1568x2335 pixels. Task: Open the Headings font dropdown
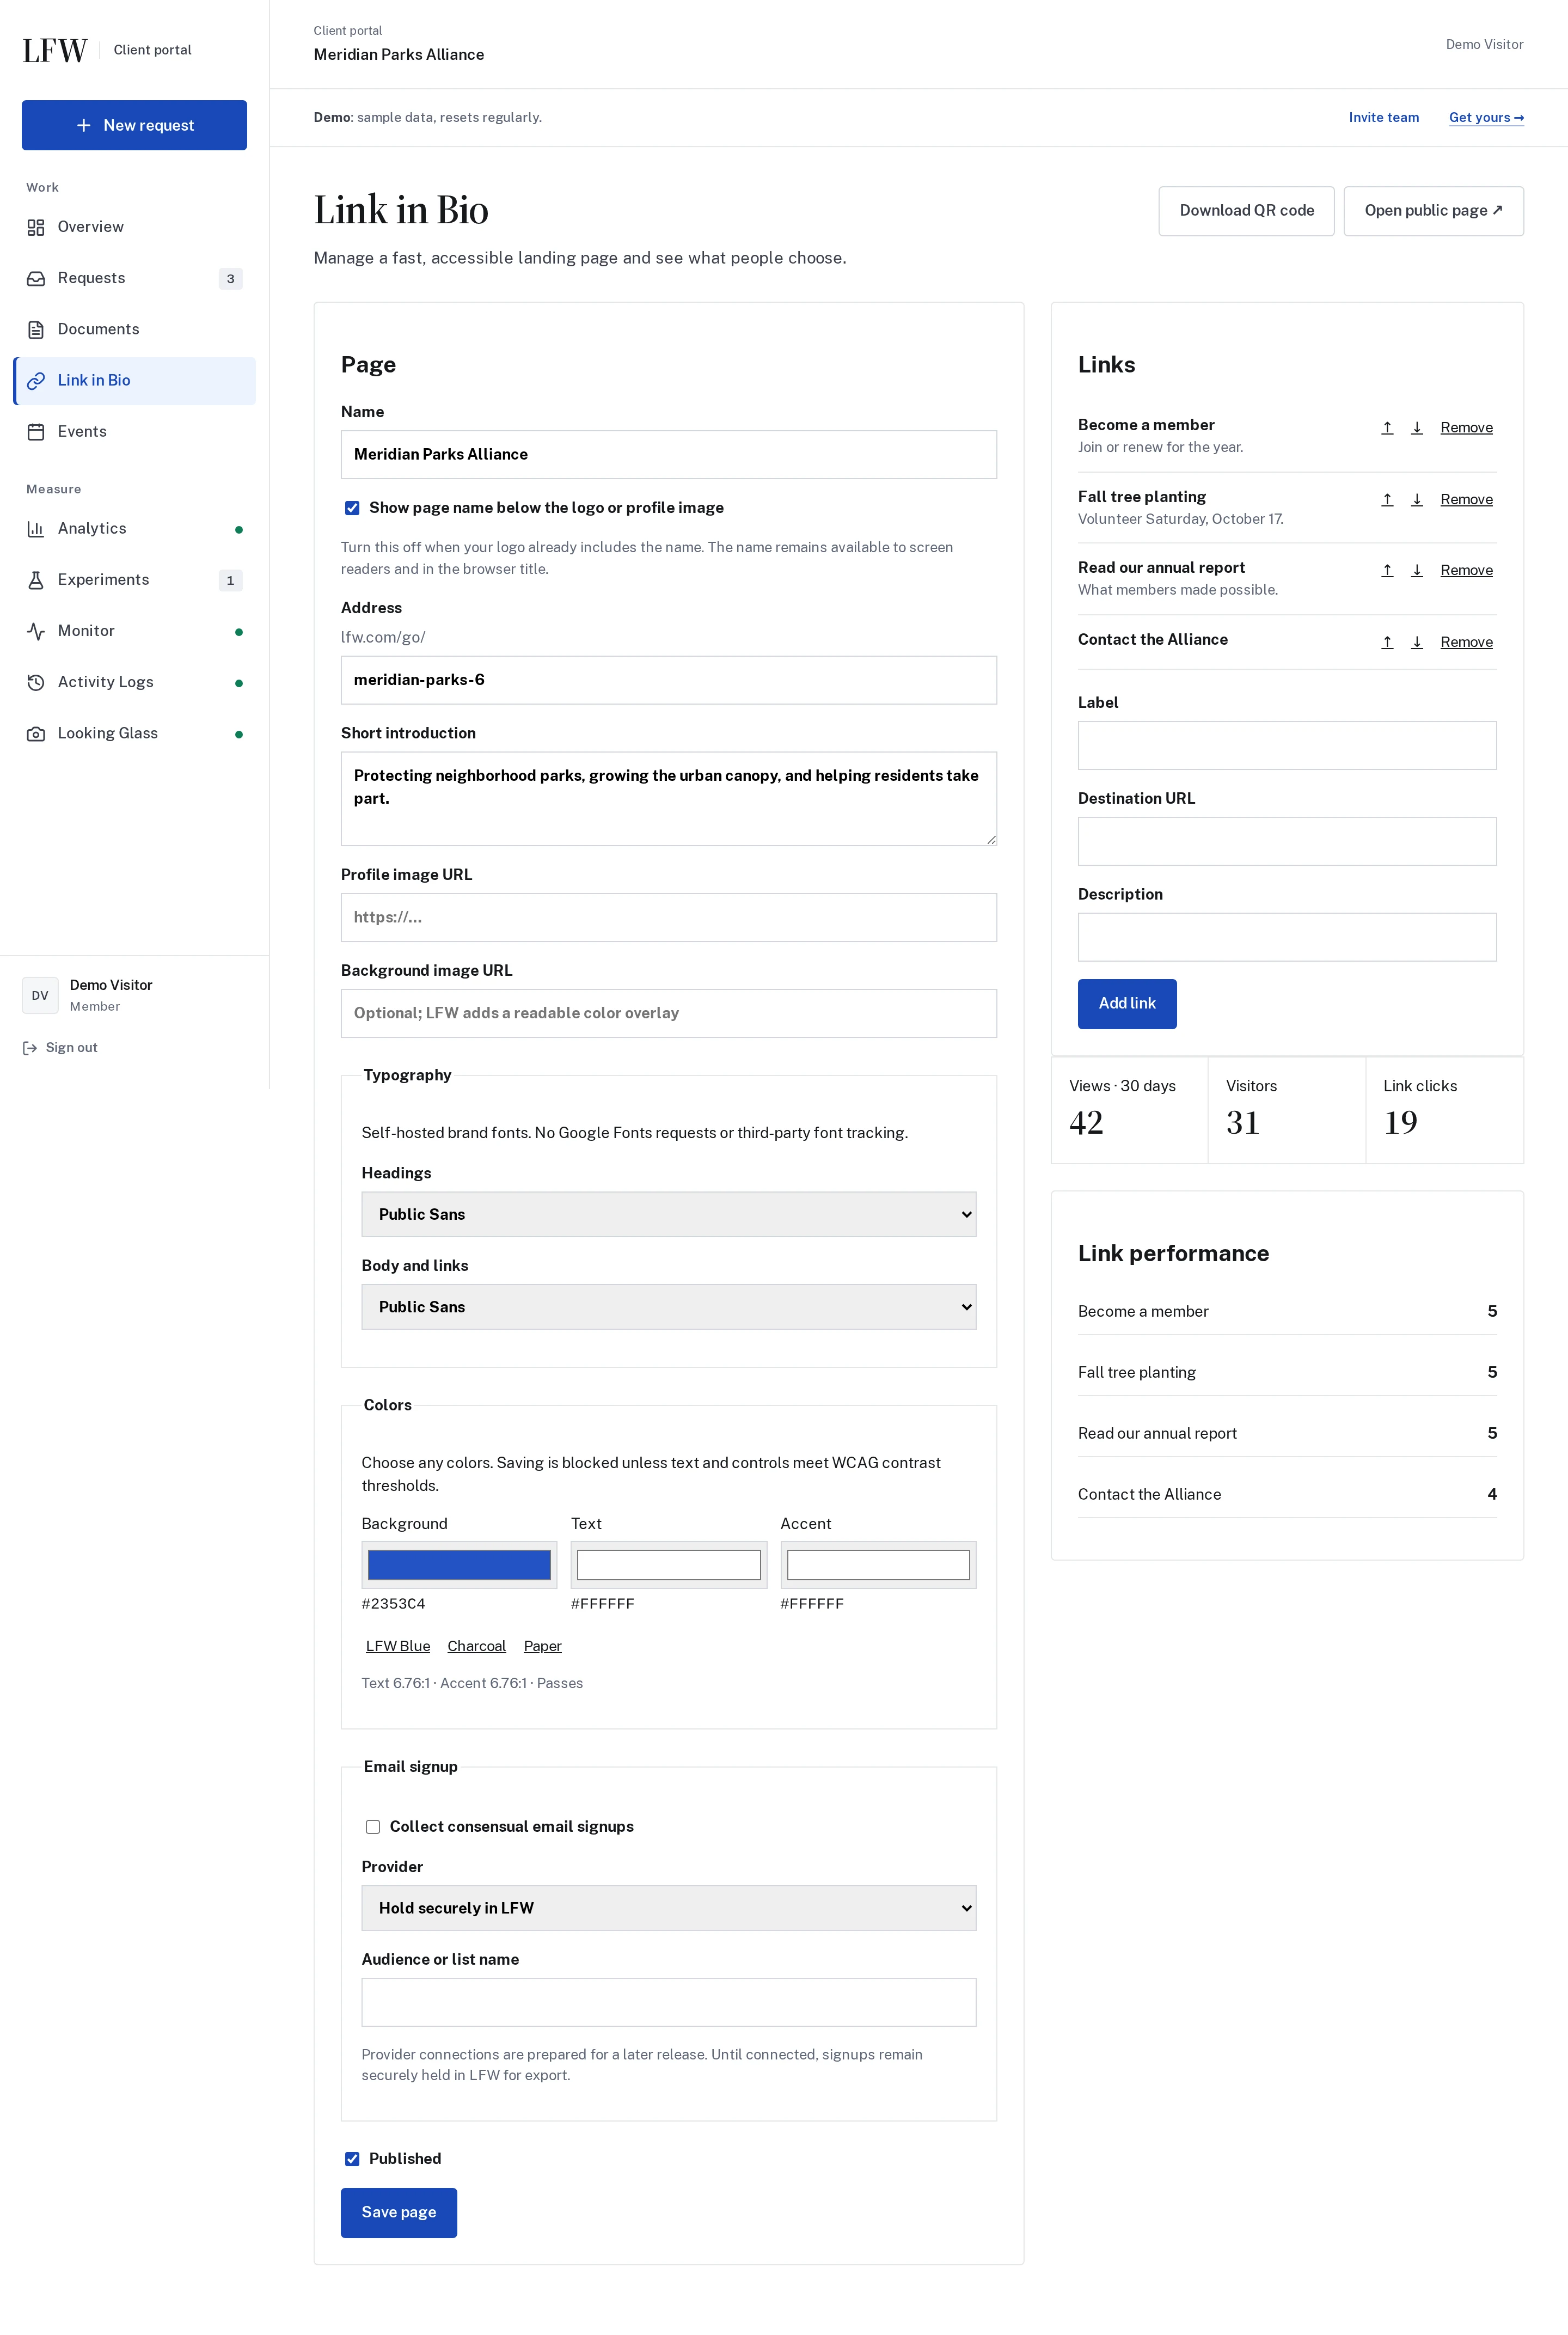pos(669,1214)
